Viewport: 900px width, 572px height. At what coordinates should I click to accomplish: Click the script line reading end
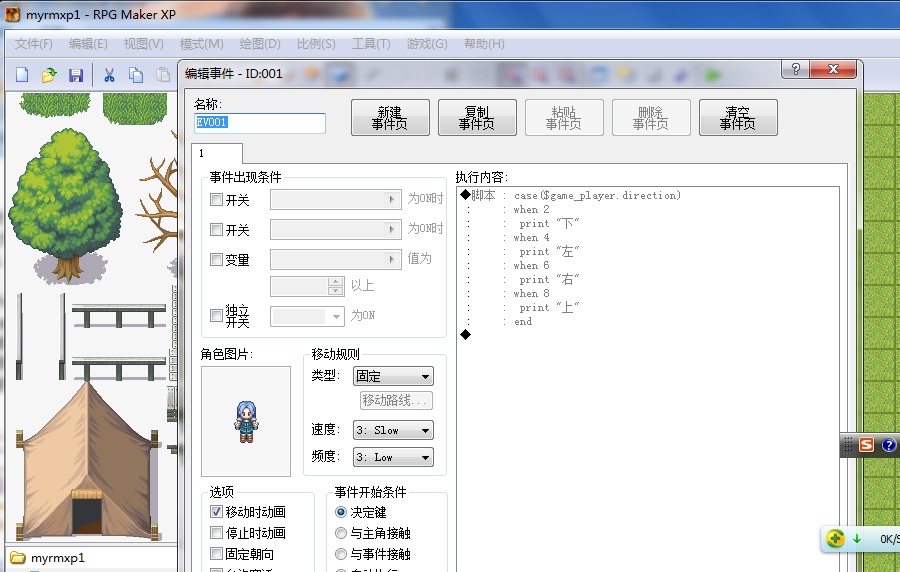click(523, 322)
